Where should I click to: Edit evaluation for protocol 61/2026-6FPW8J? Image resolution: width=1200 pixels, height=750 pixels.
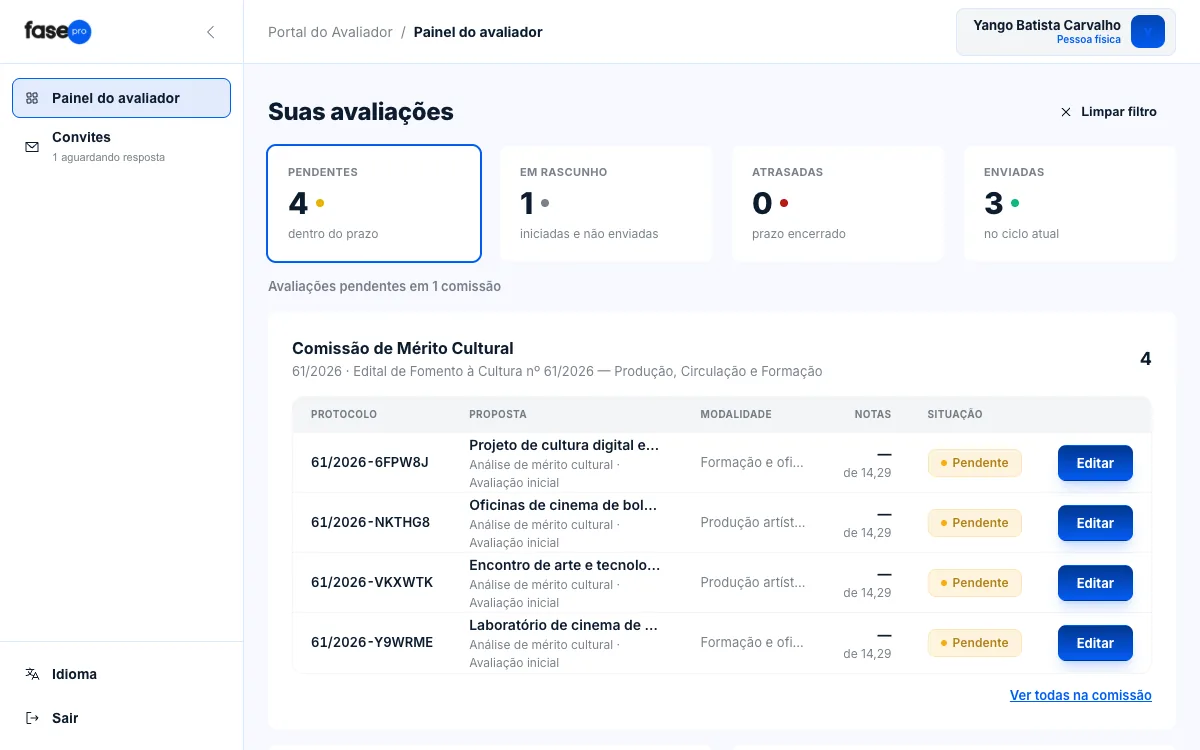pos(1095,463)
